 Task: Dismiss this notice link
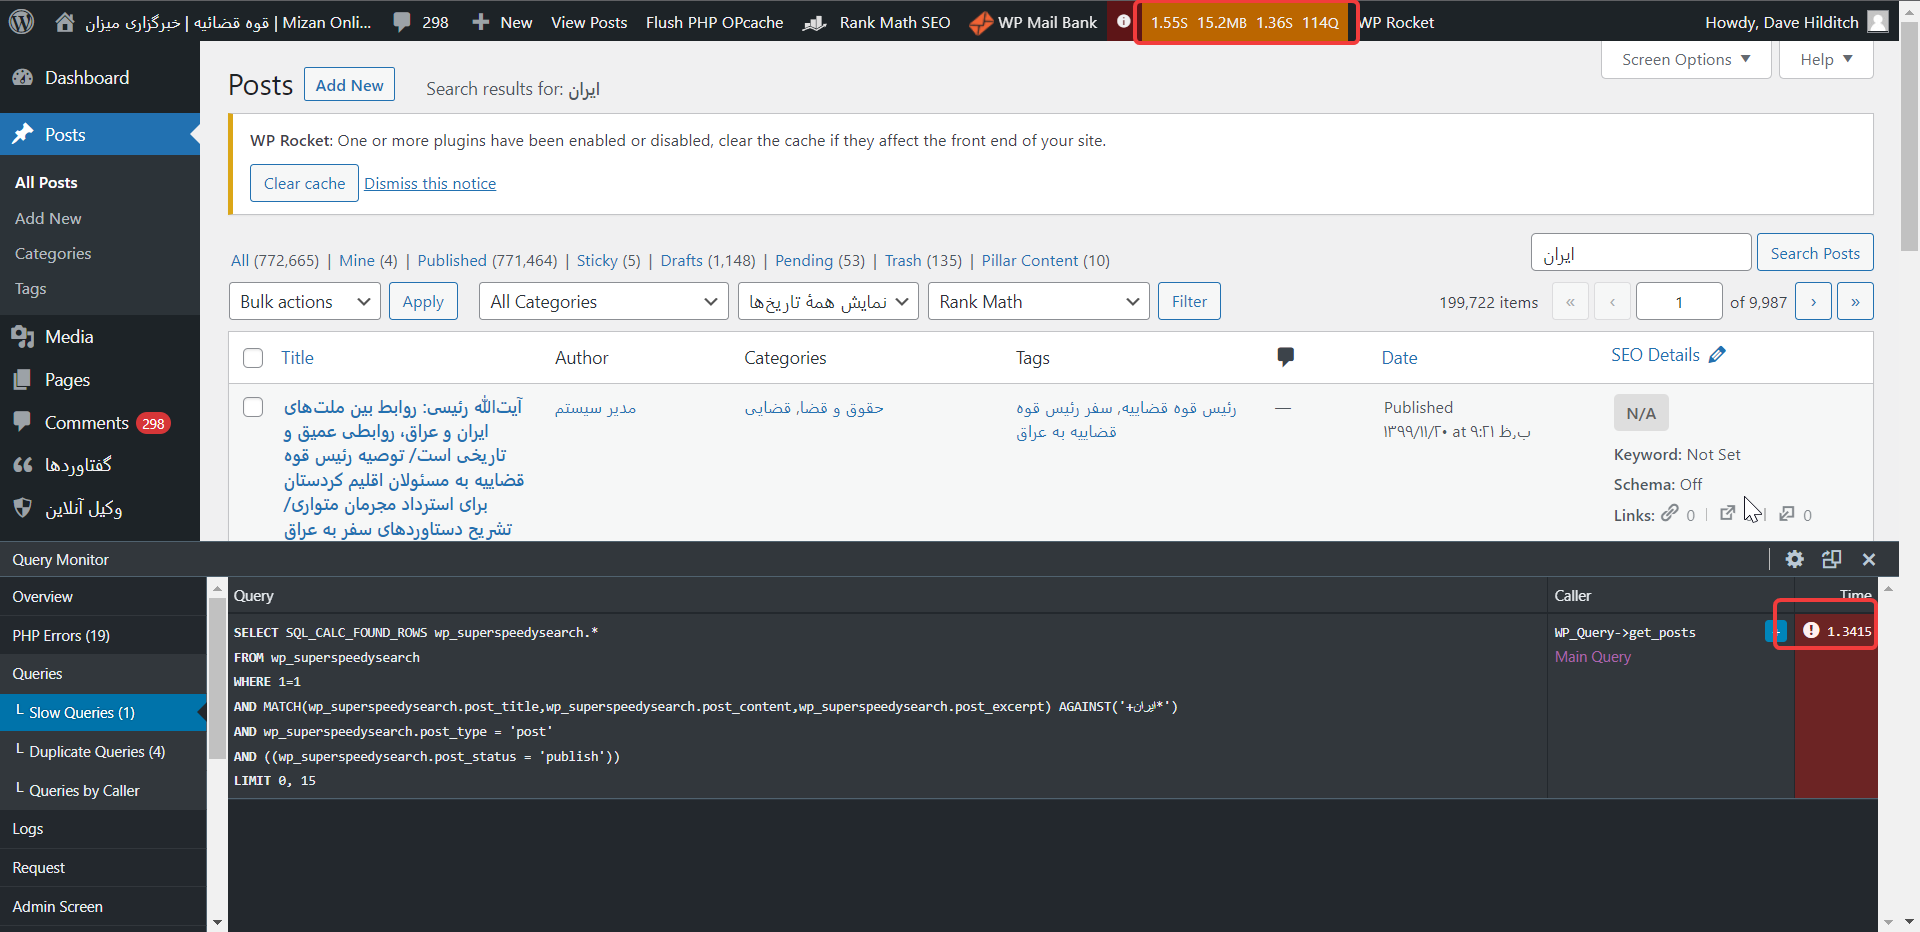coord(430,183)
